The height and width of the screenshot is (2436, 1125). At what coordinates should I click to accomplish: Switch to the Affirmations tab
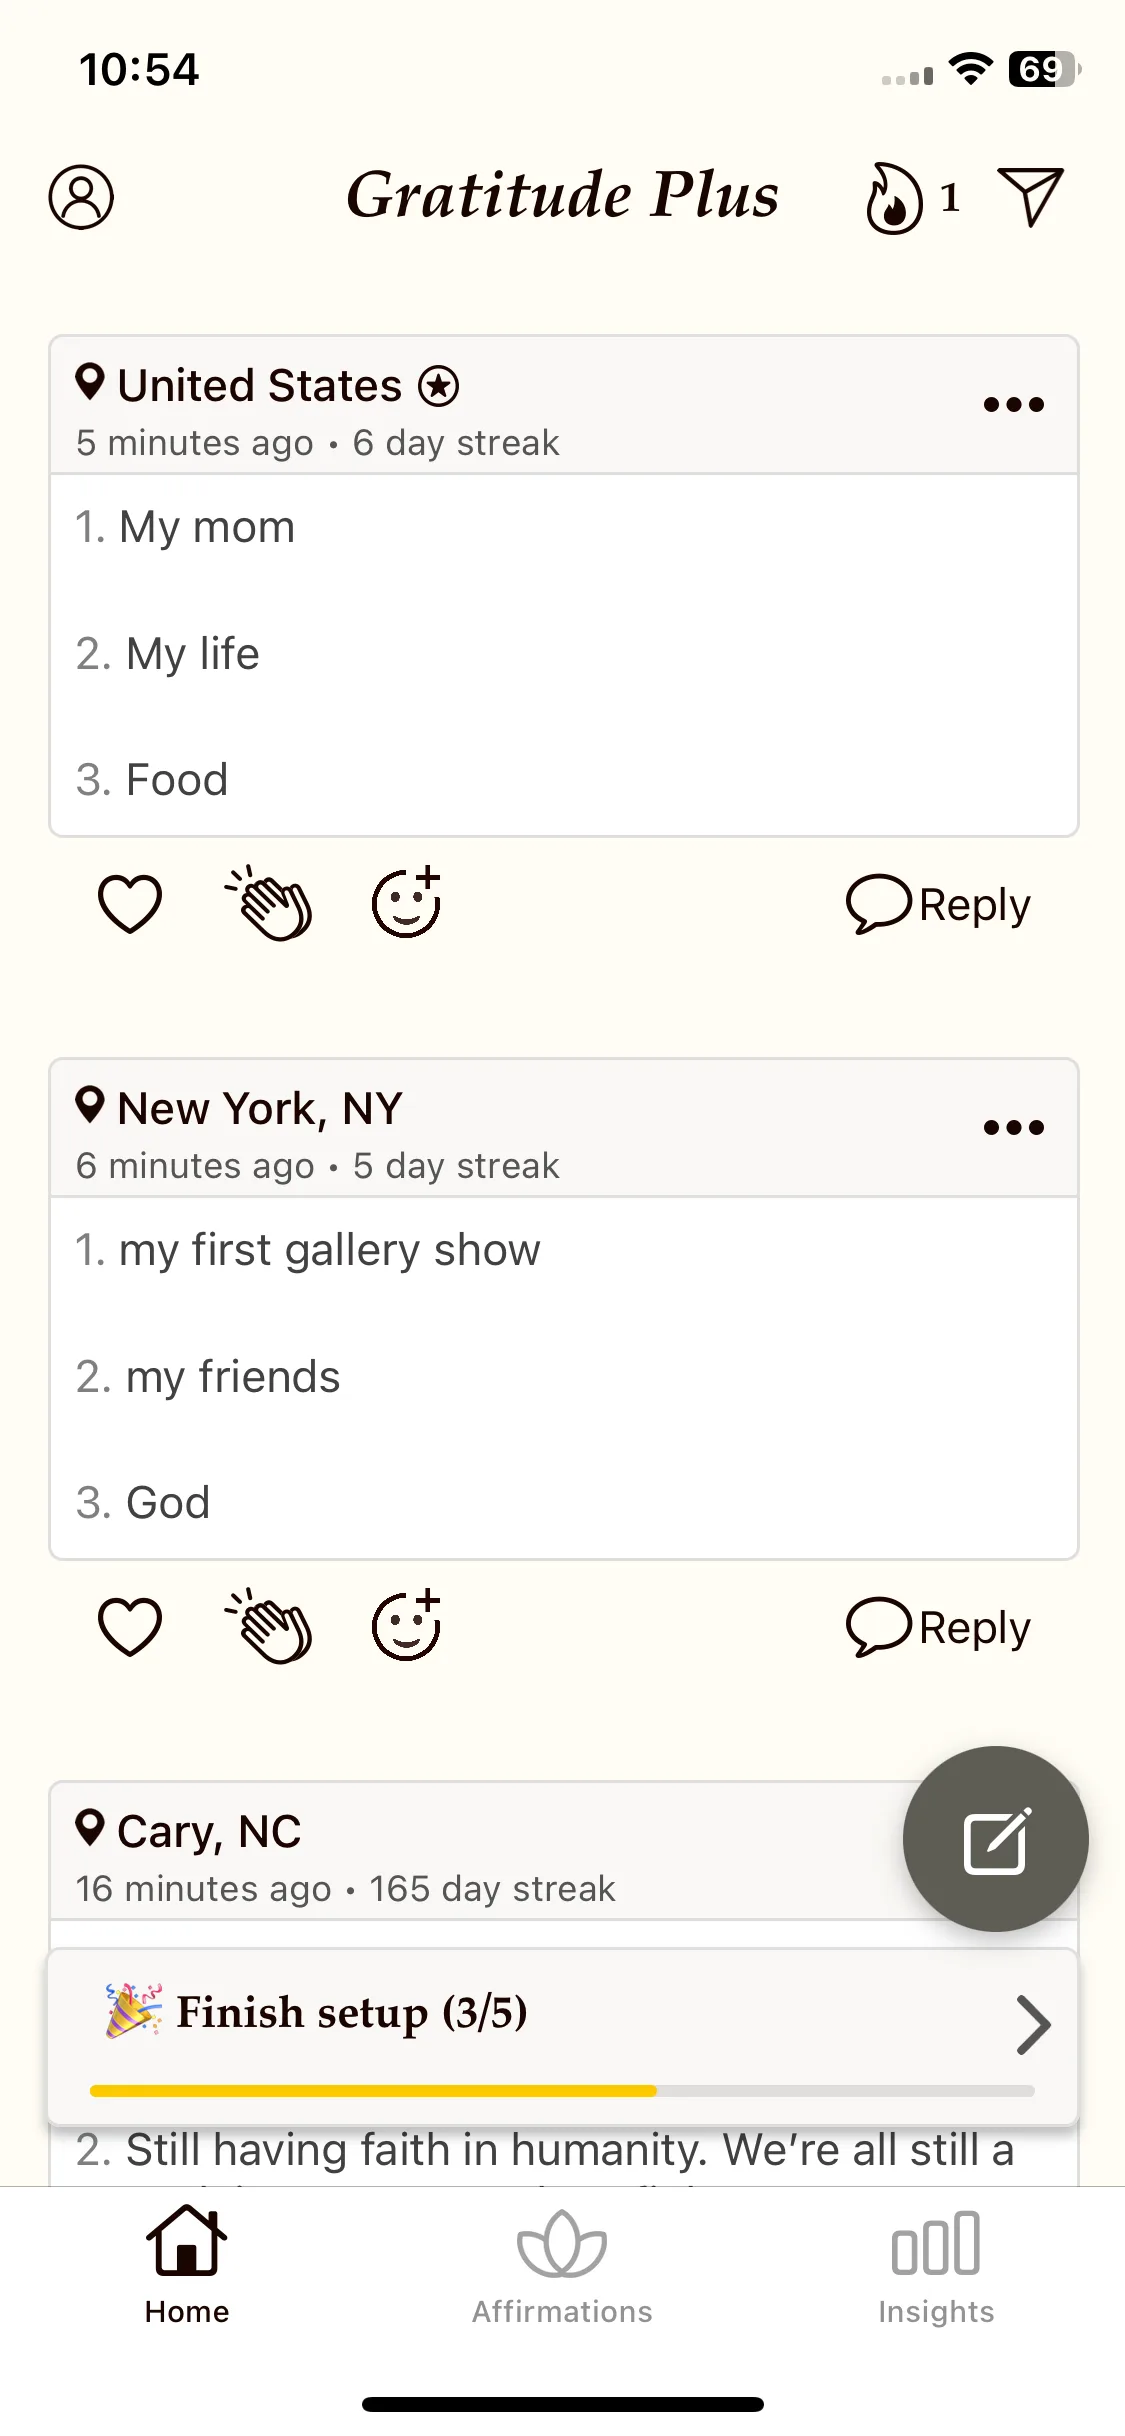click(562, 2268)
